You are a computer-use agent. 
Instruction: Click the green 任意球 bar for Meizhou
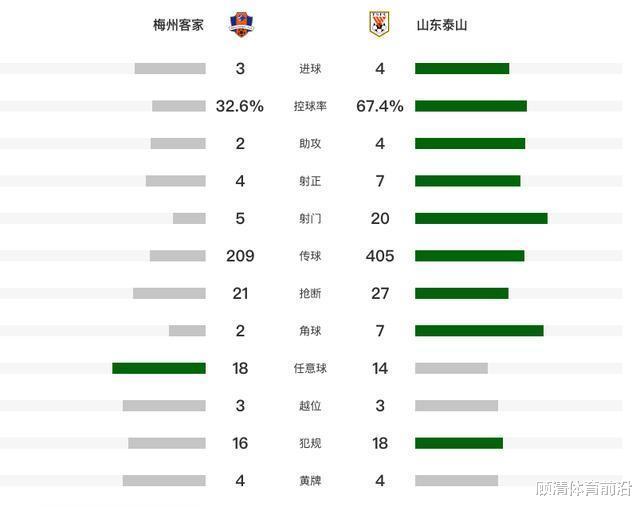click(159, 368)
